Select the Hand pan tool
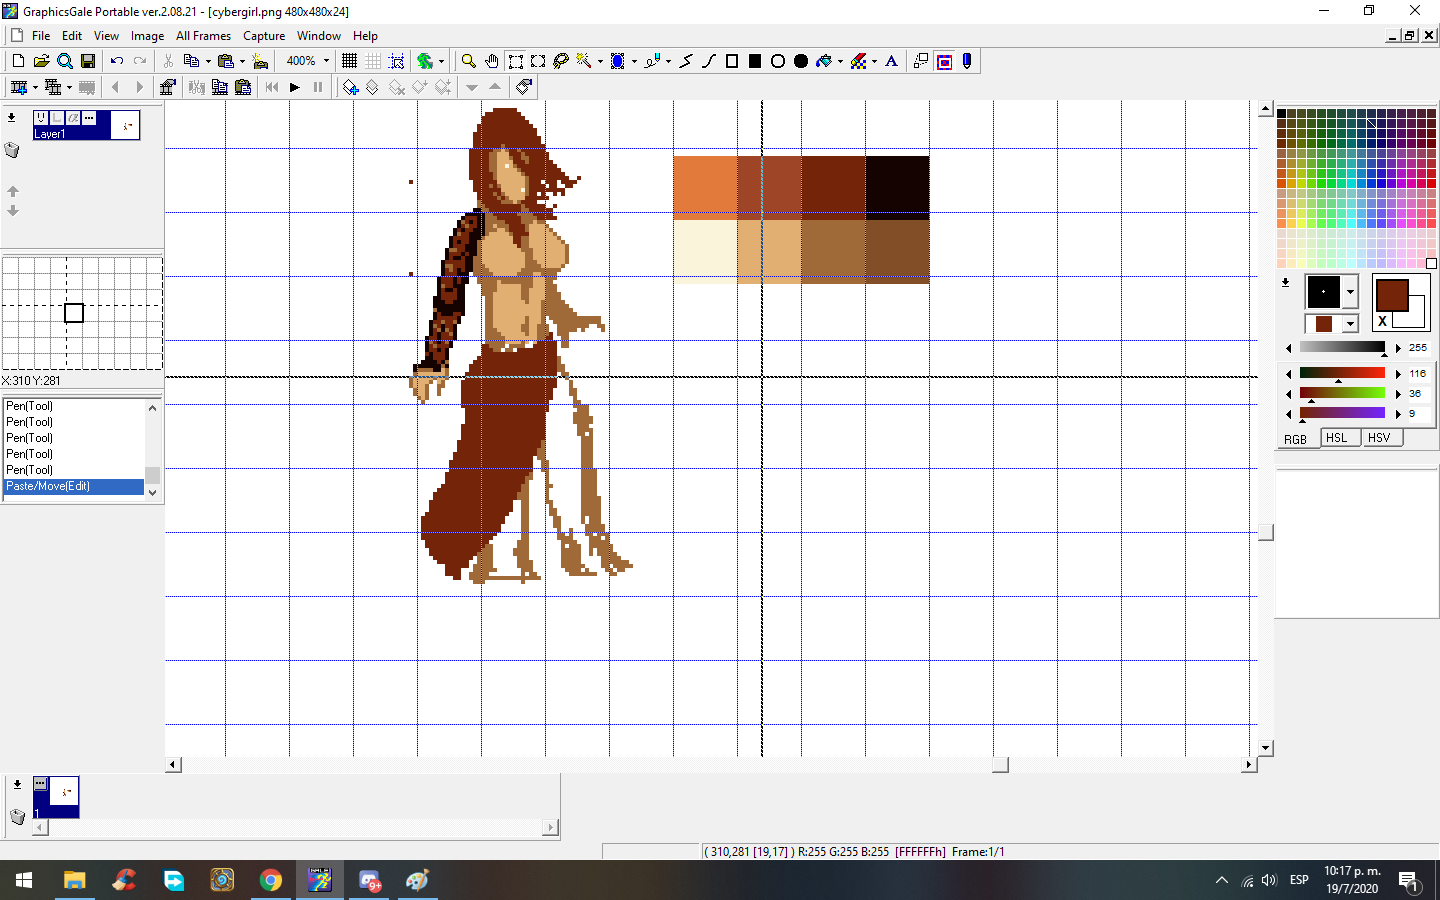The image size is (1440, 900). pos(492,61)
